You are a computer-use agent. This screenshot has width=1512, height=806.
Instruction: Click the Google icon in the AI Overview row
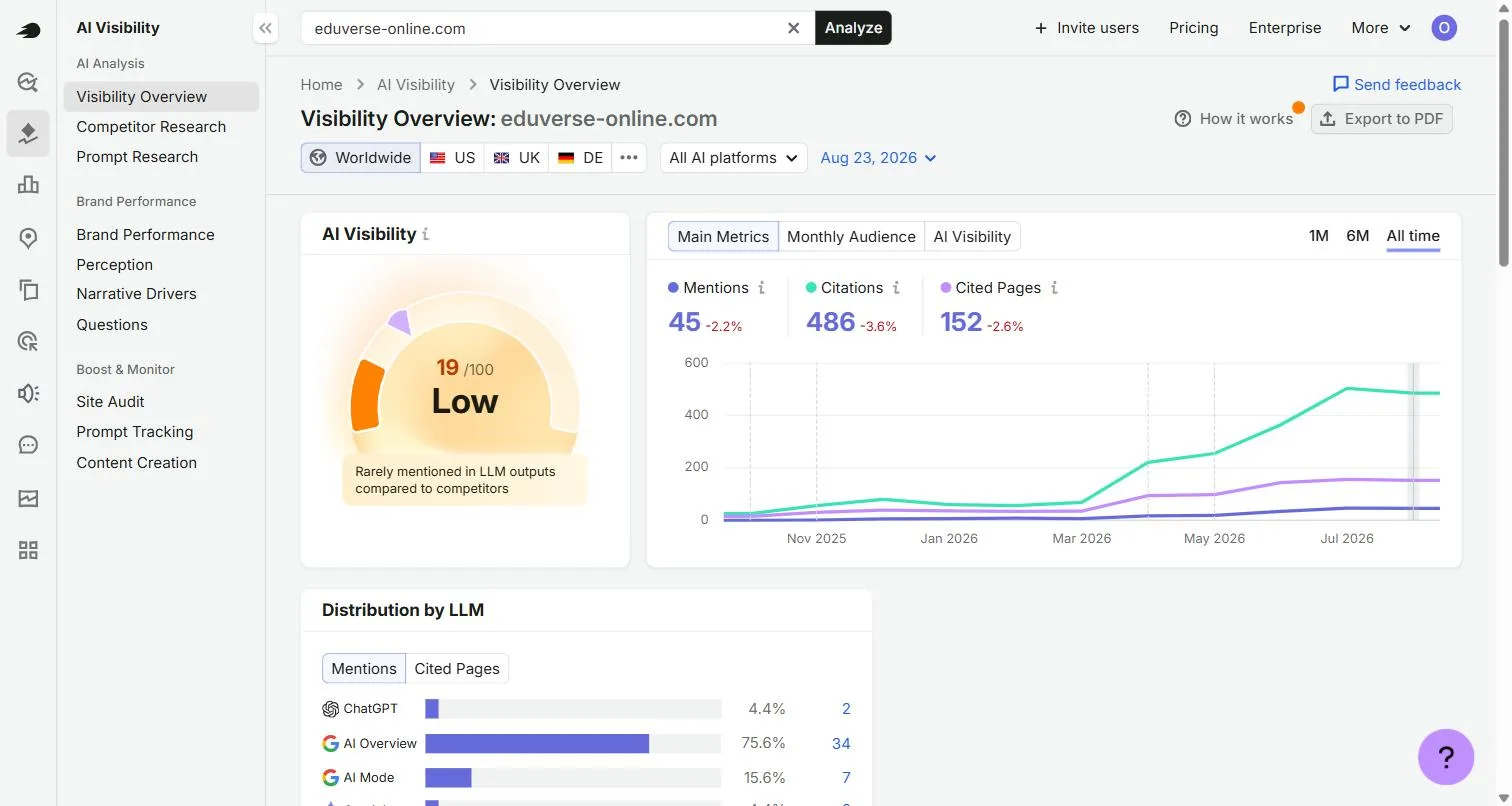(x=330, y=744)
